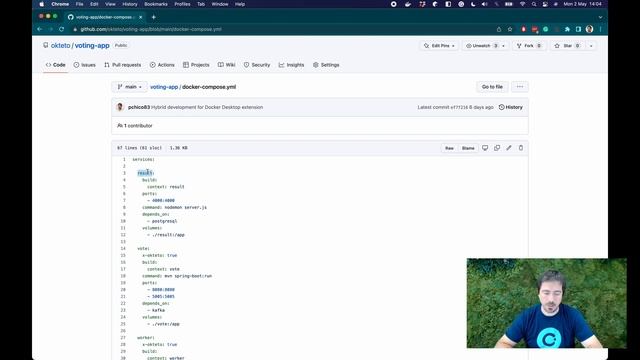Open the voting-app repository title link

pyautogui.click(x=92, y=46)
